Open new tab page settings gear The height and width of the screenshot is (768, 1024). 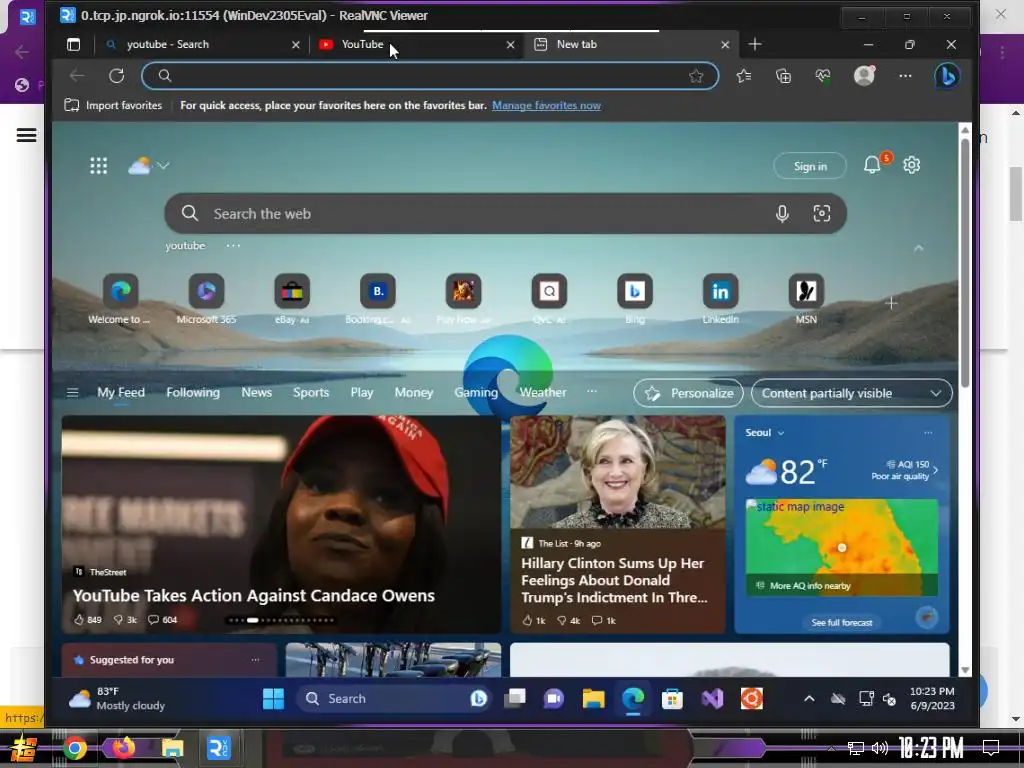tap(912, 165)
